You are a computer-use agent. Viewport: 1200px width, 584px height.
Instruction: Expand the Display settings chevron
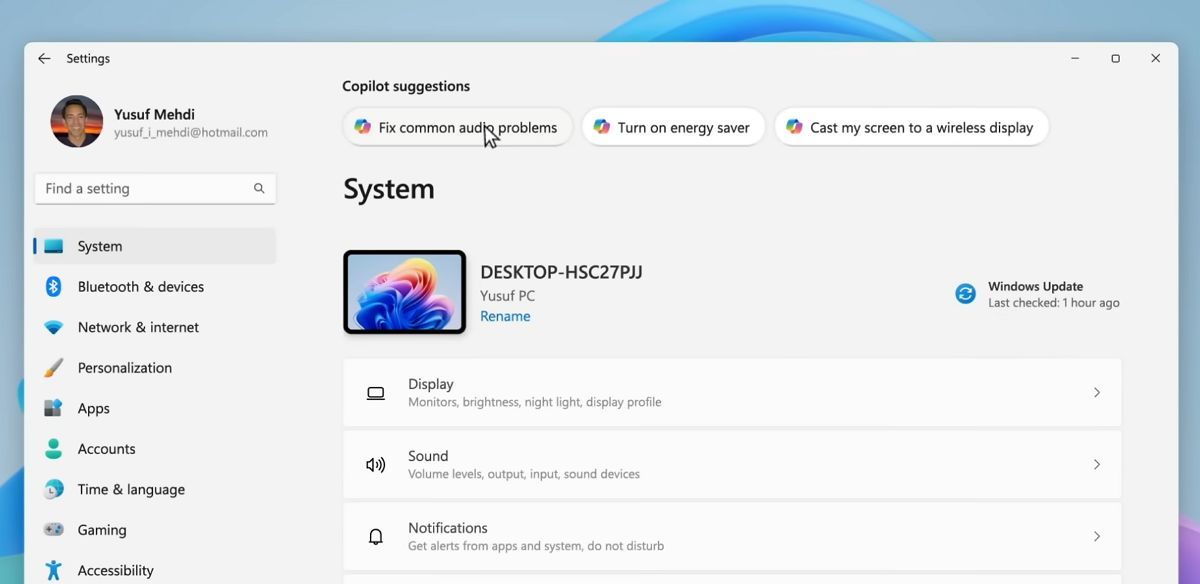pyautogui.click(x=1097, y=393)
